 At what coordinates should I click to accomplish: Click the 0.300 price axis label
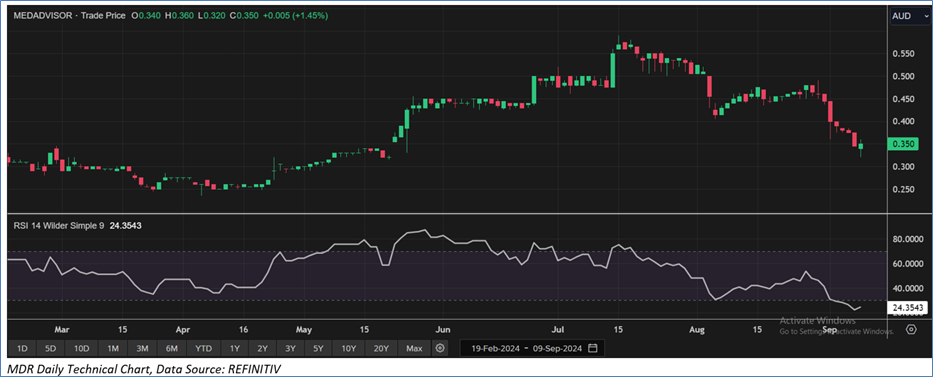[902, 167]
